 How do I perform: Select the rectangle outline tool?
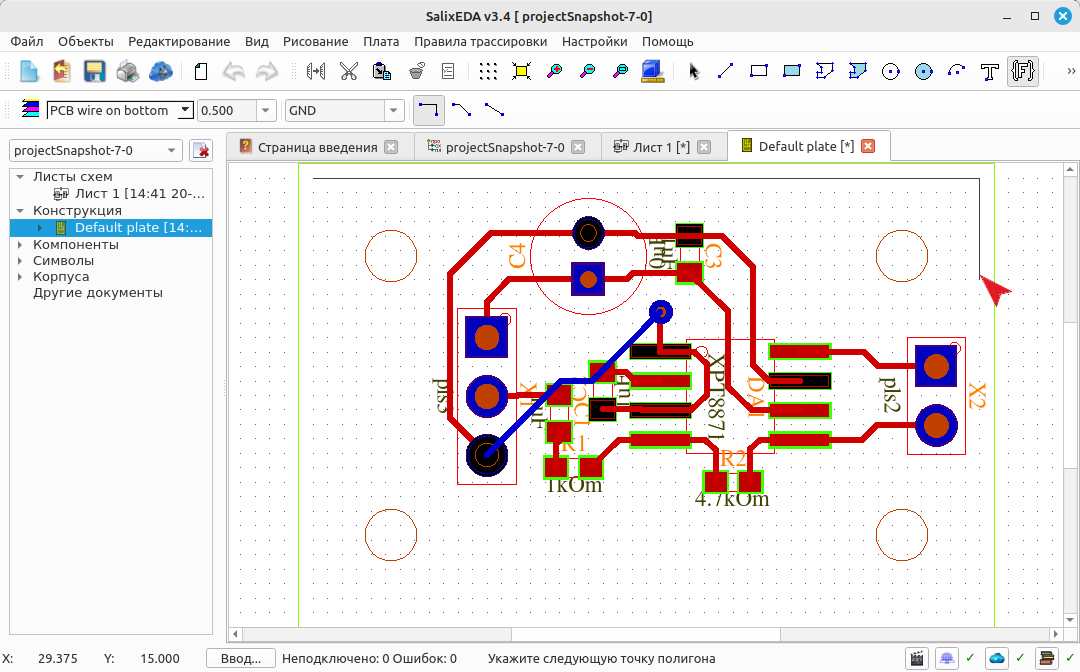tap(758, 71)
